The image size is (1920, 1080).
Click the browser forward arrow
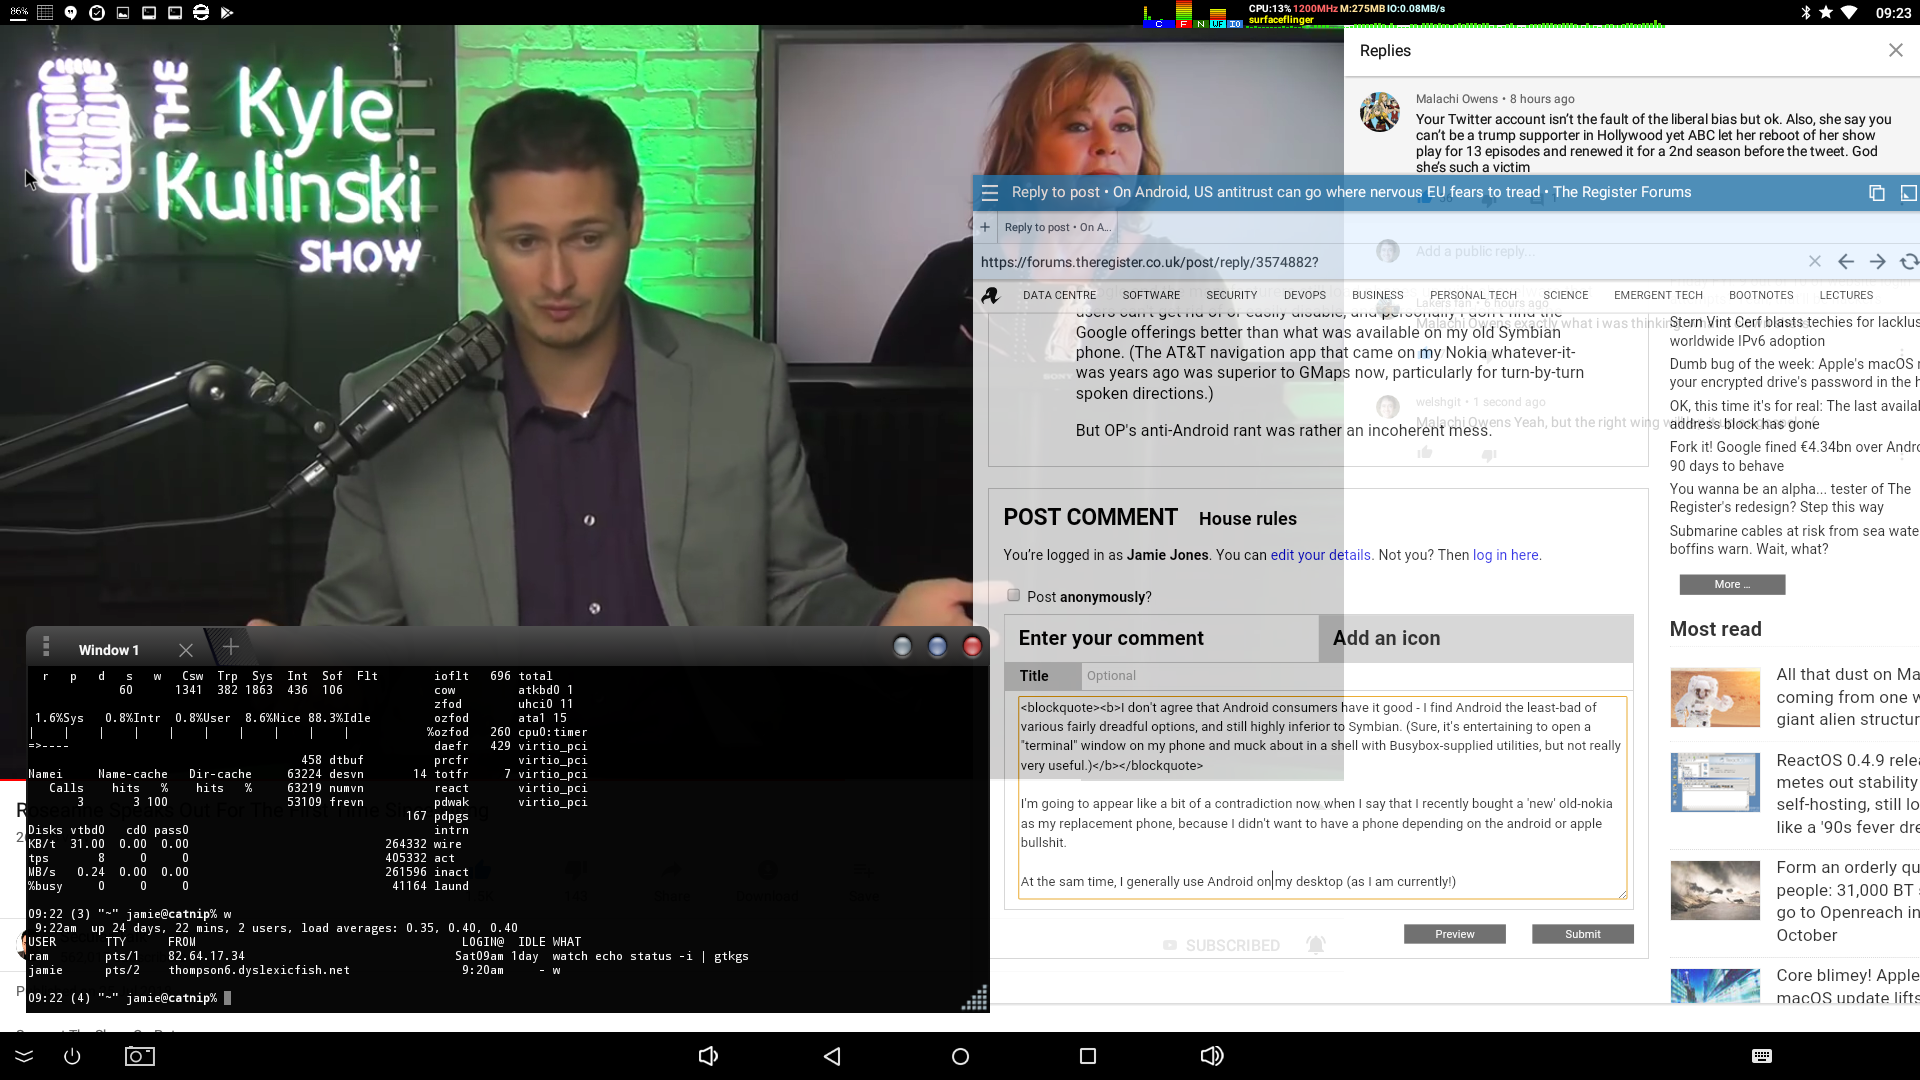click(x=1878, y=262)
